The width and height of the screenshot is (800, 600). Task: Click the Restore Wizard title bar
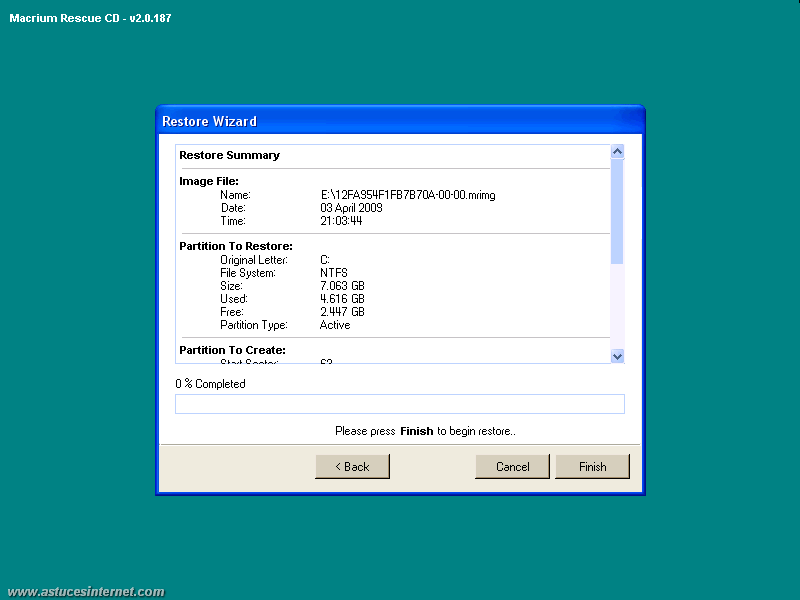[x=400, y=121]
